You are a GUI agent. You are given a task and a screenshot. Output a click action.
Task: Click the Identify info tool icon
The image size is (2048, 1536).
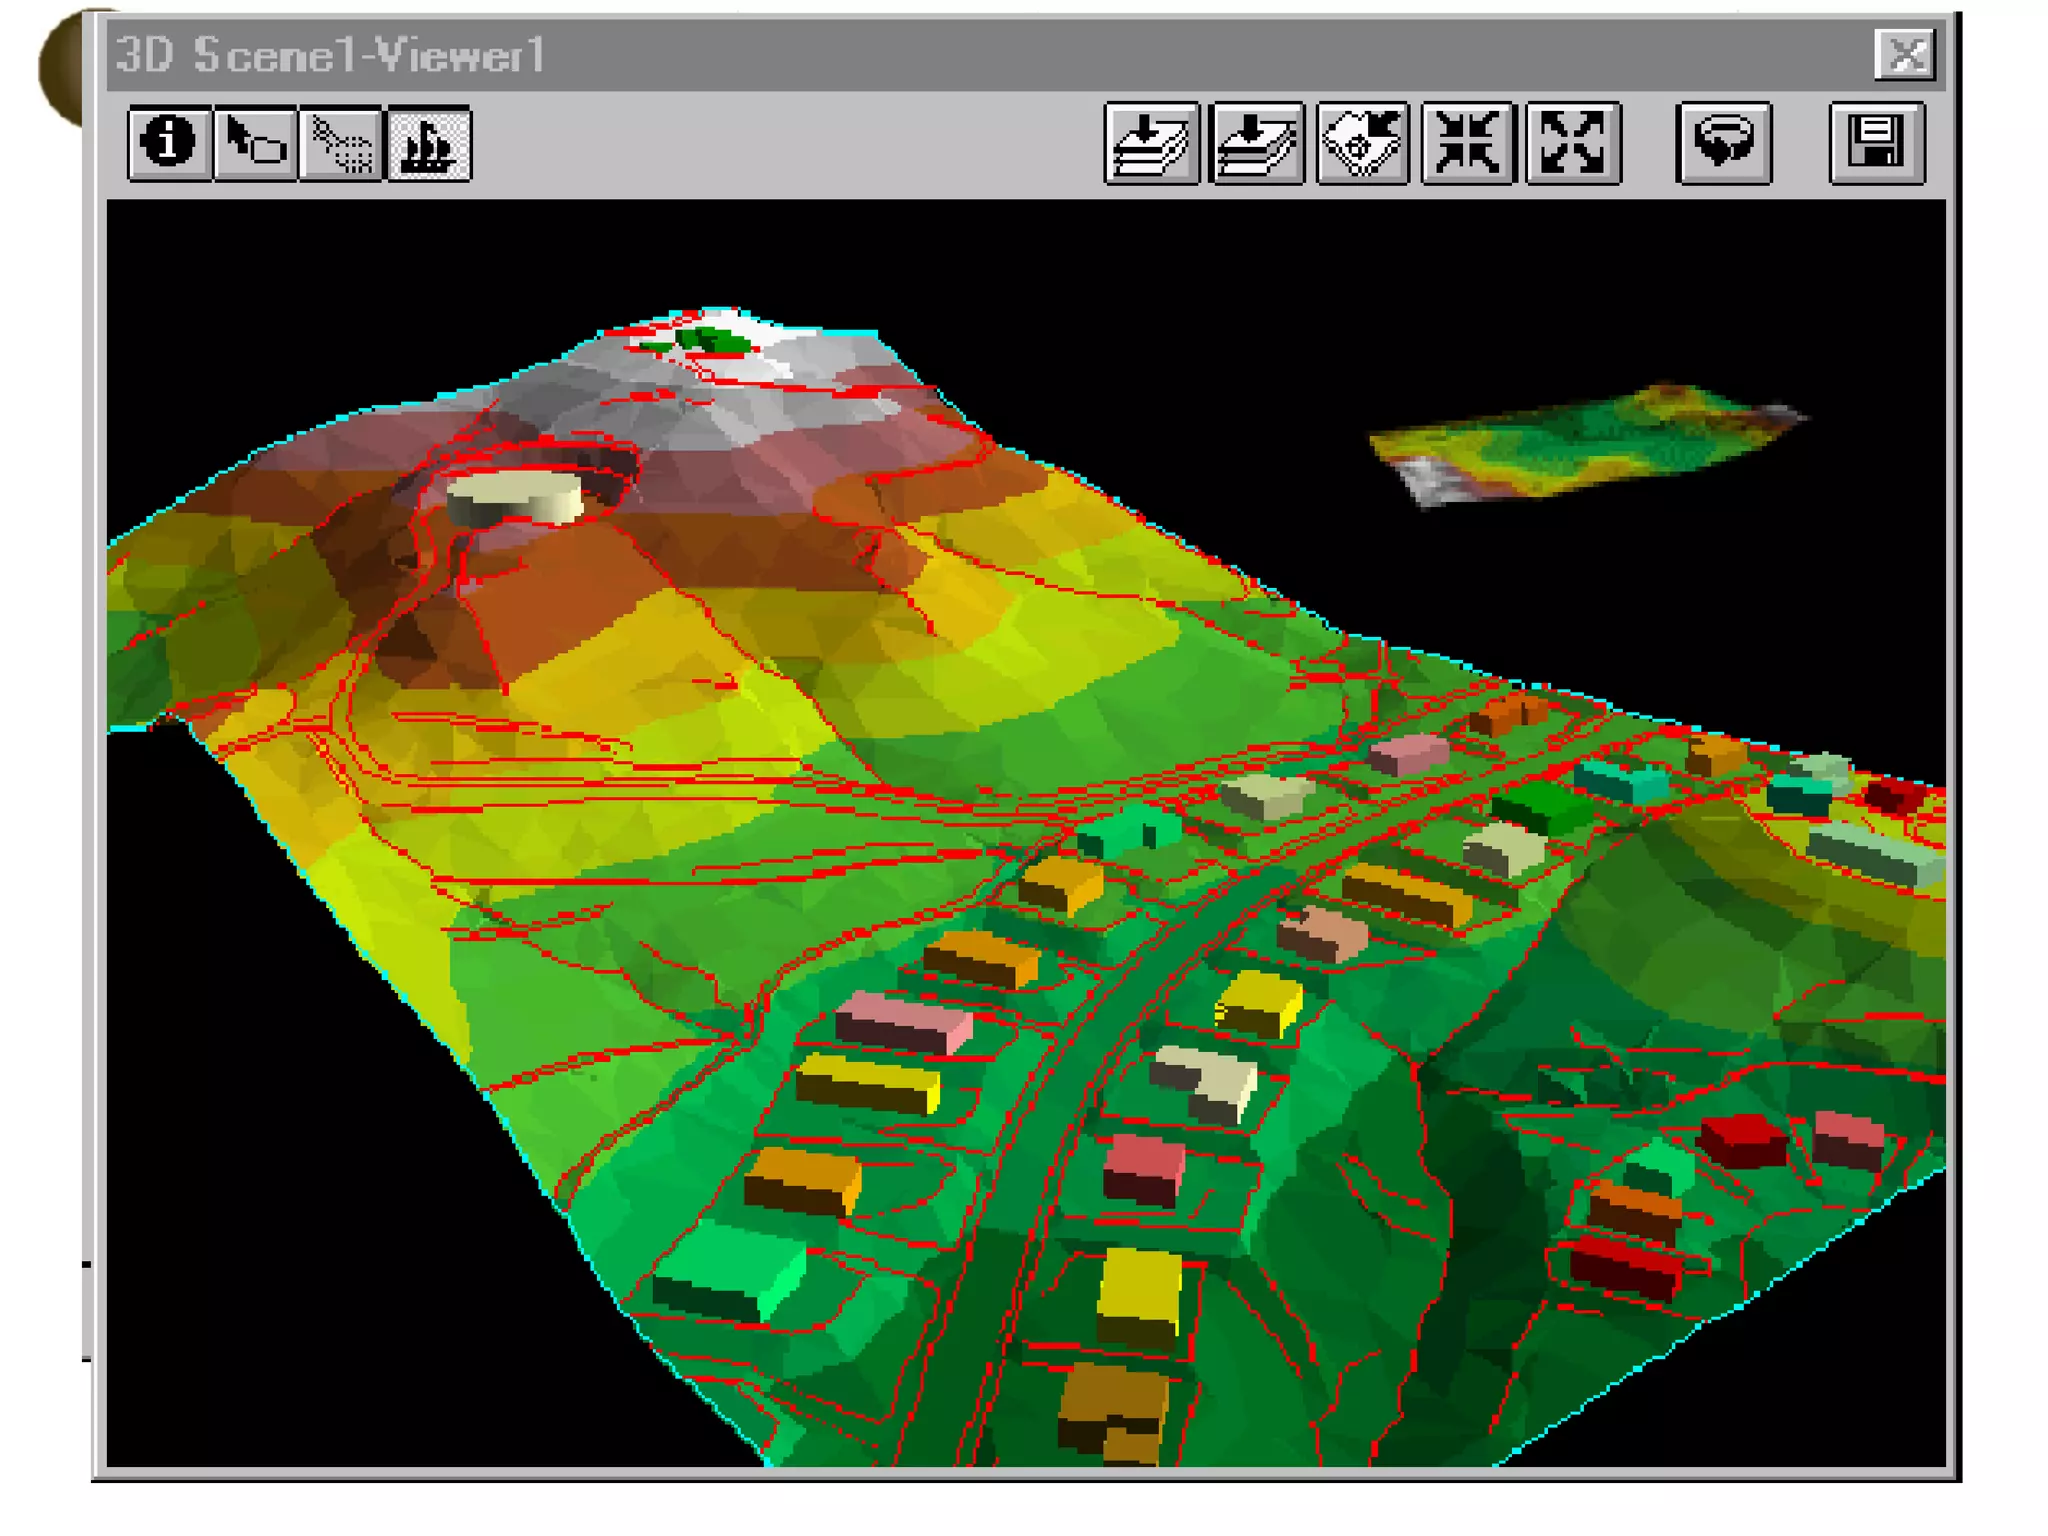pyautogui.click(x=169, y=143)
